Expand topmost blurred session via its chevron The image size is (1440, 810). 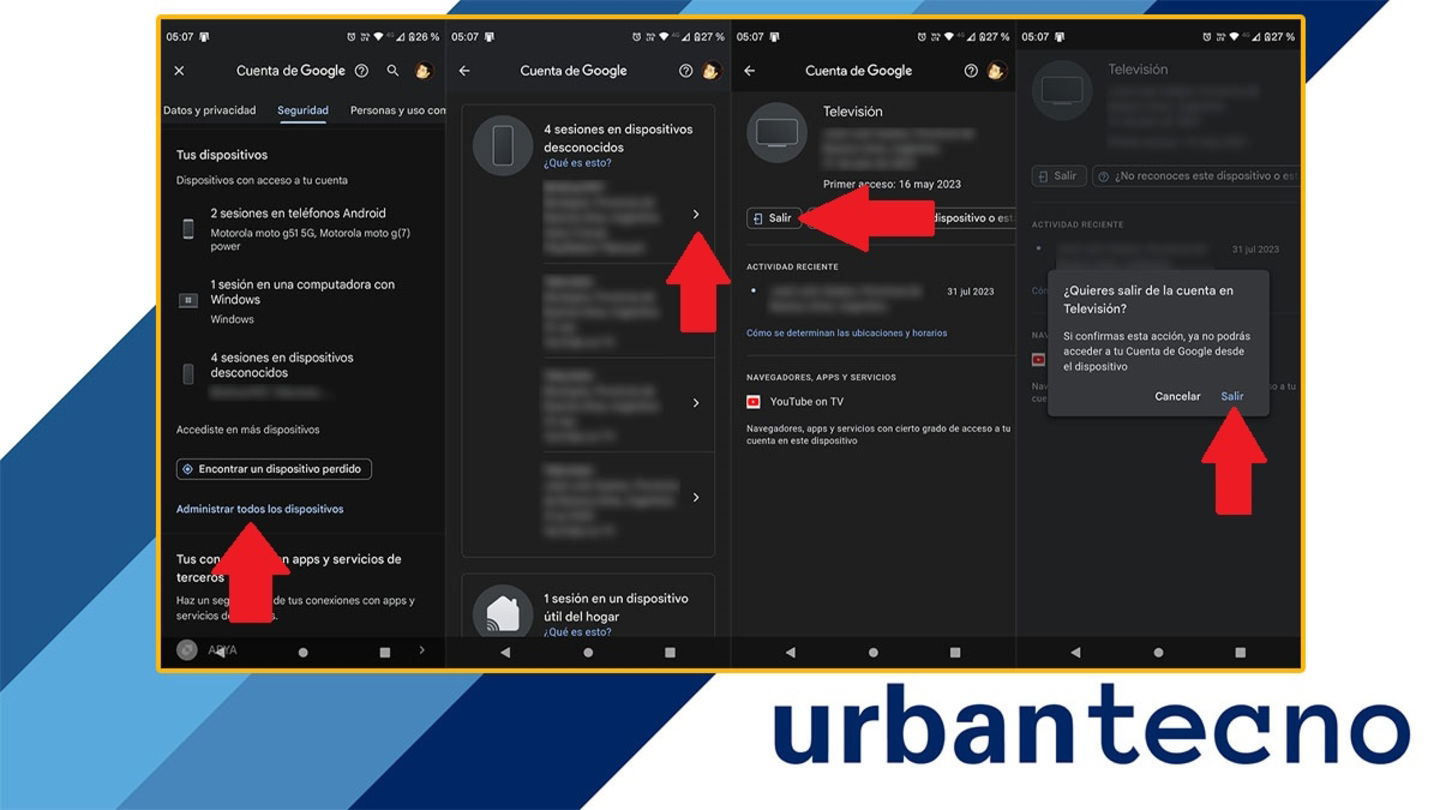point(696,215)
